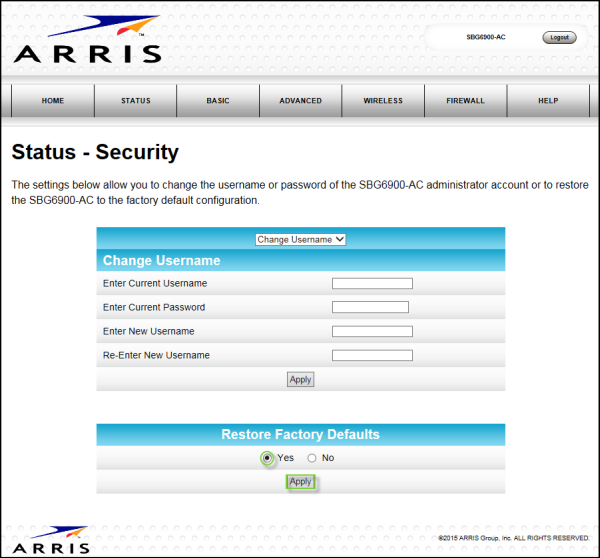Click the HELP tab
This screenshot has width=600, height=558.
548,101
